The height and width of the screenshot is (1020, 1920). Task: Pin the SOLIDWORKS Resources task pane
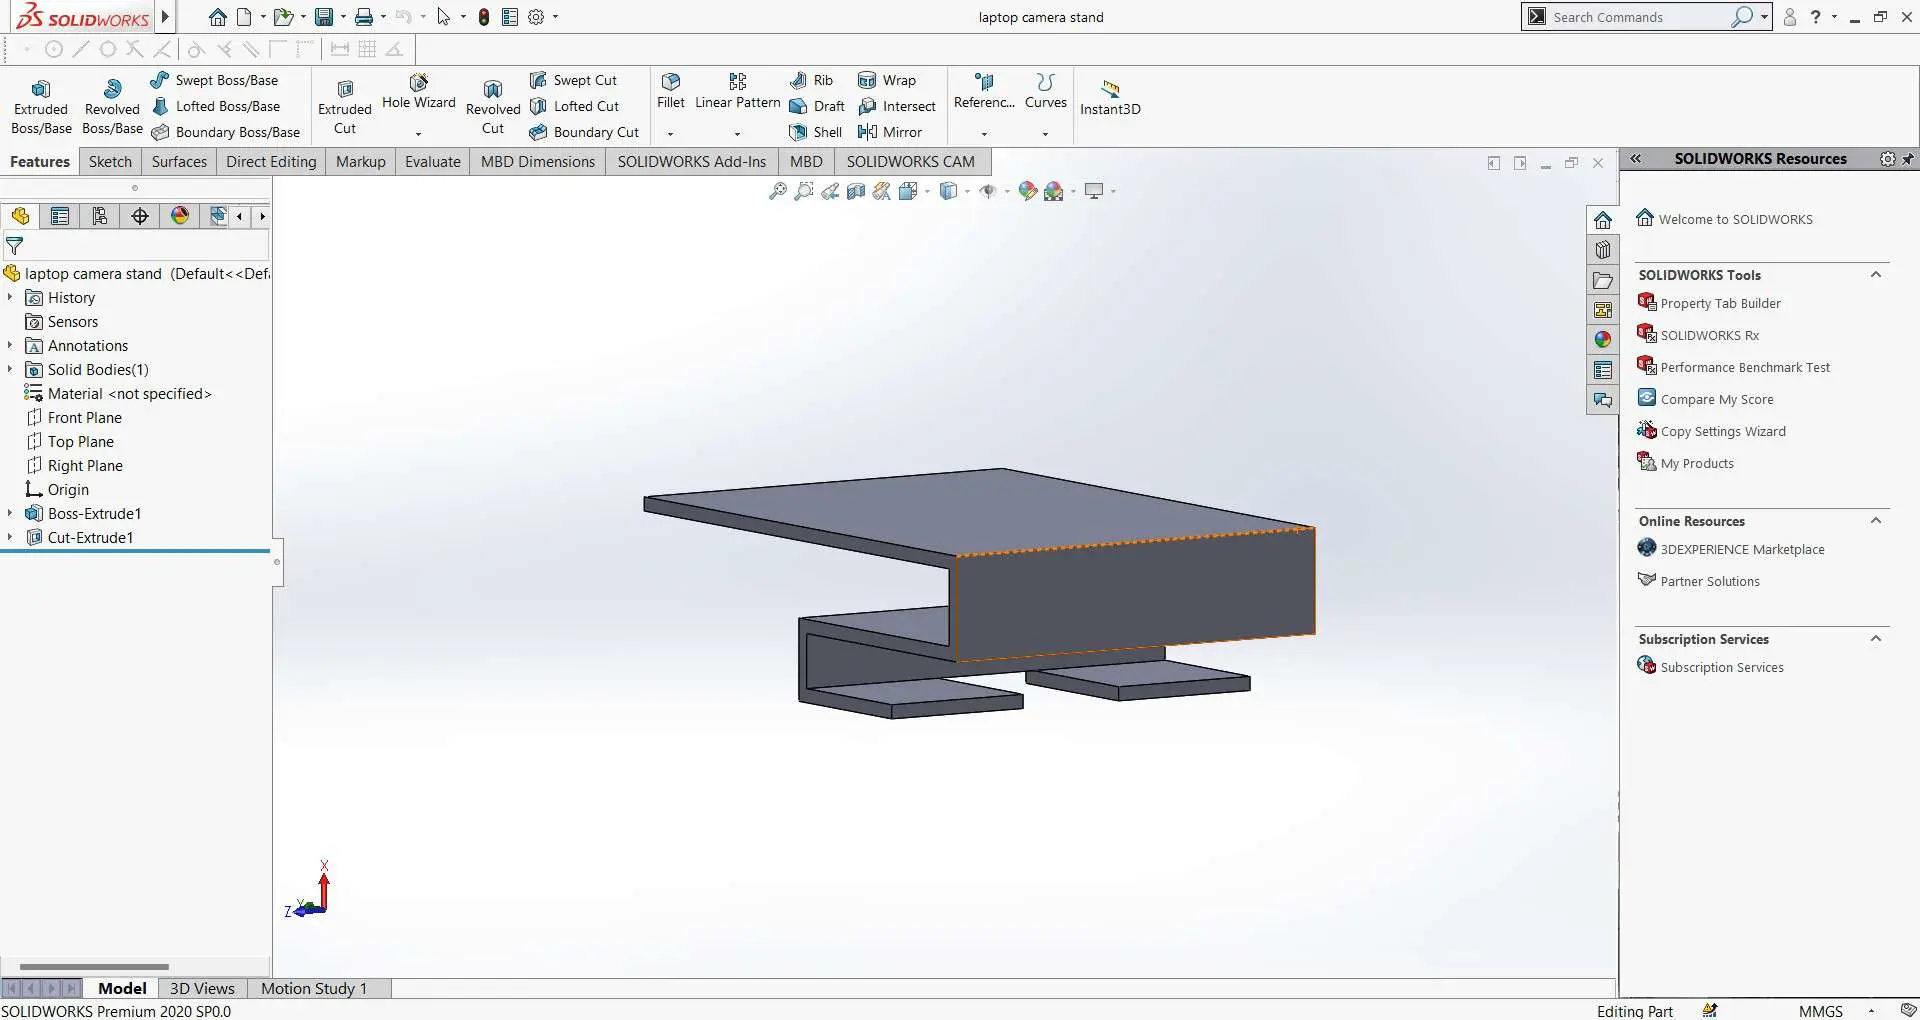[1908, 159]
